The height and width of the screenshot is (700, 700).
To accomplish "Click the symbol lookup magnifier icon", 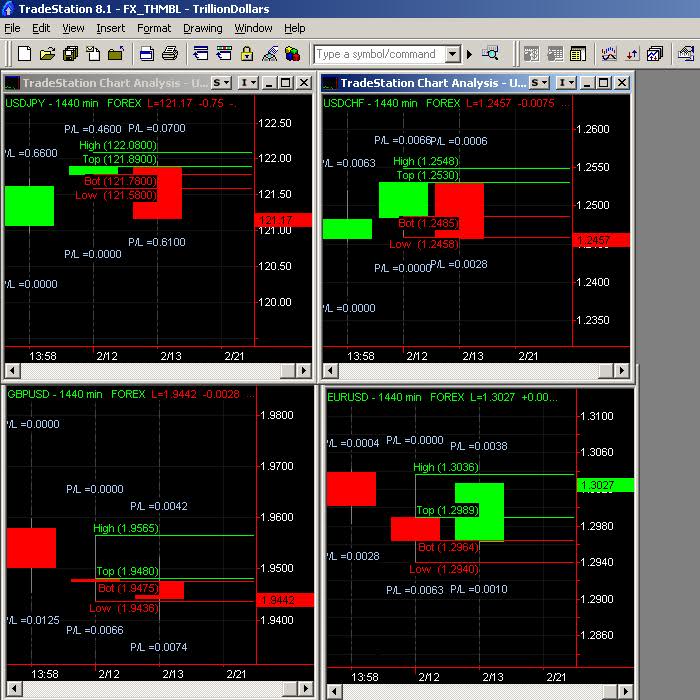I will pyautogui.click(x=490, y=54).
